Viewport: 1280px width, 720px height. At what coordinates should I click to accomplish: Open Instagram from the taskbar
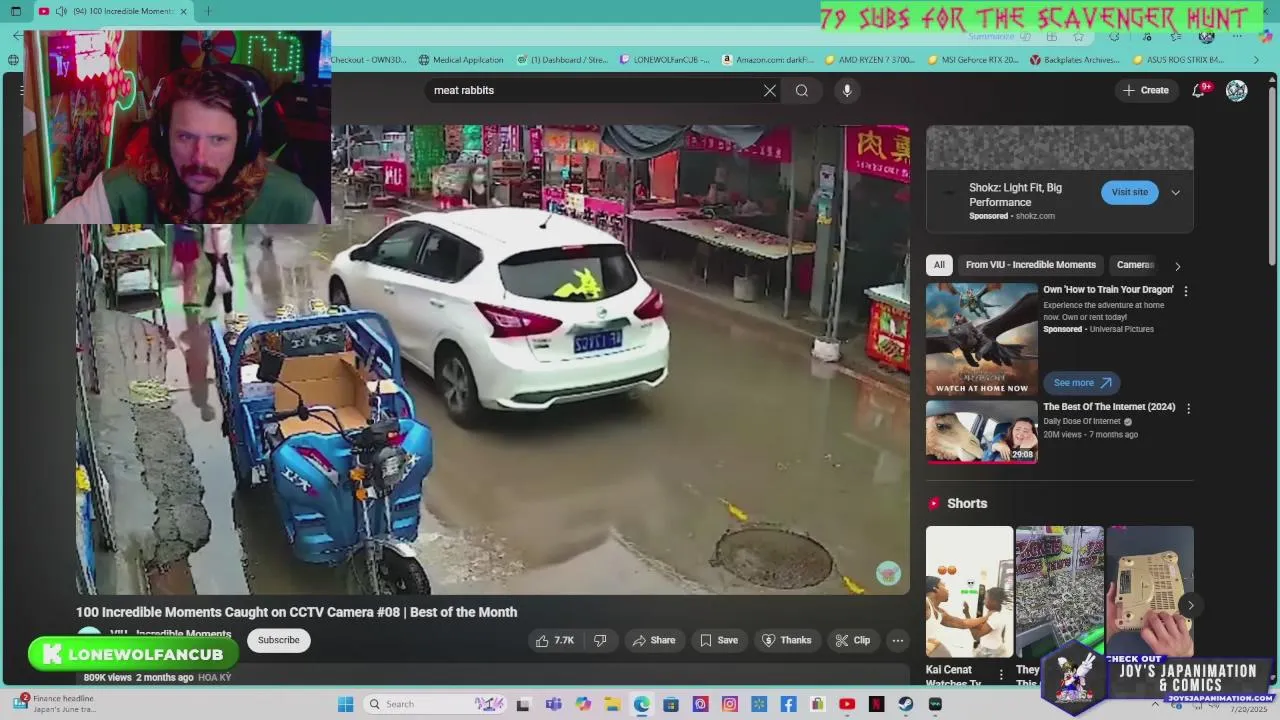(x=730, y=704)
